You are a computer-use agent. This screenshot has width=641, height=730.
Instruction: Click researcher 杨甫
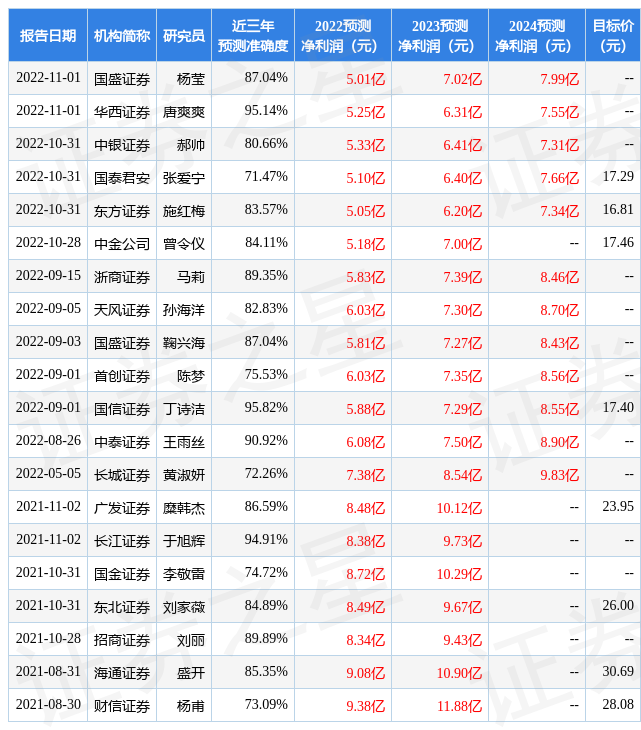(191, 707)
